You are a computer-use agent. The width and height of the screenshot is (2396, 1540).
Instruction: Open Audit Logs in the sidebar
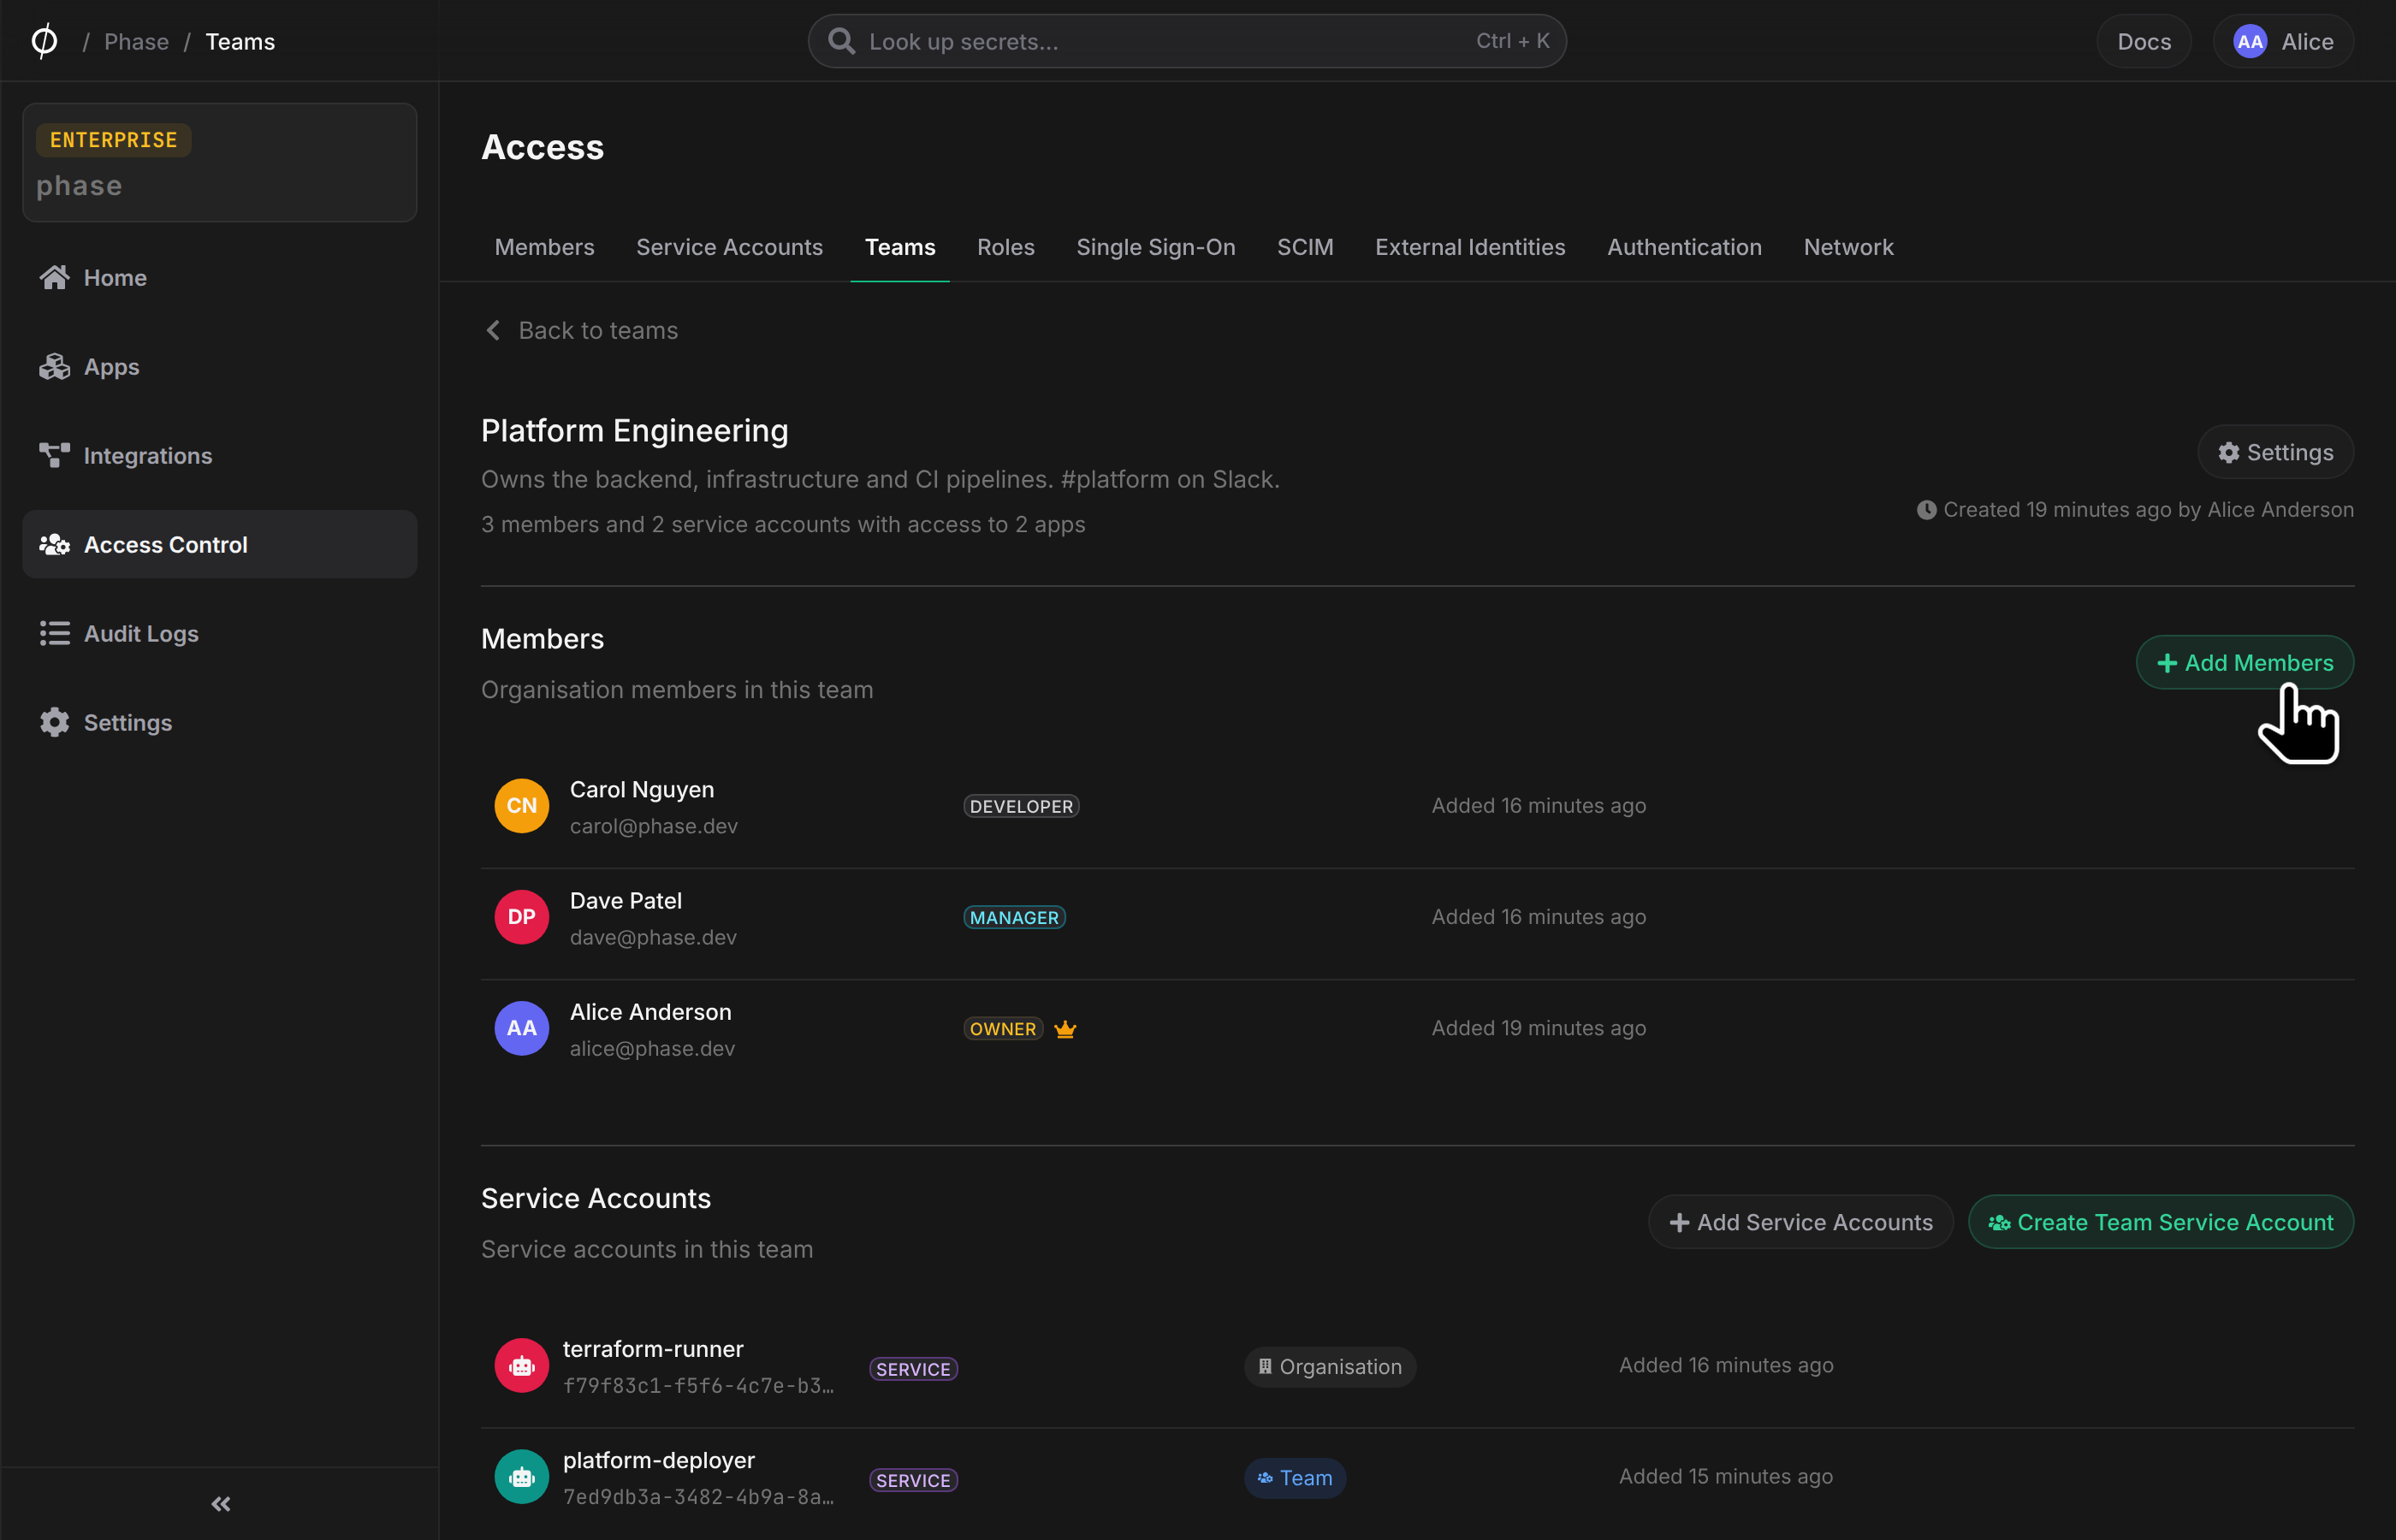(219, 633)
